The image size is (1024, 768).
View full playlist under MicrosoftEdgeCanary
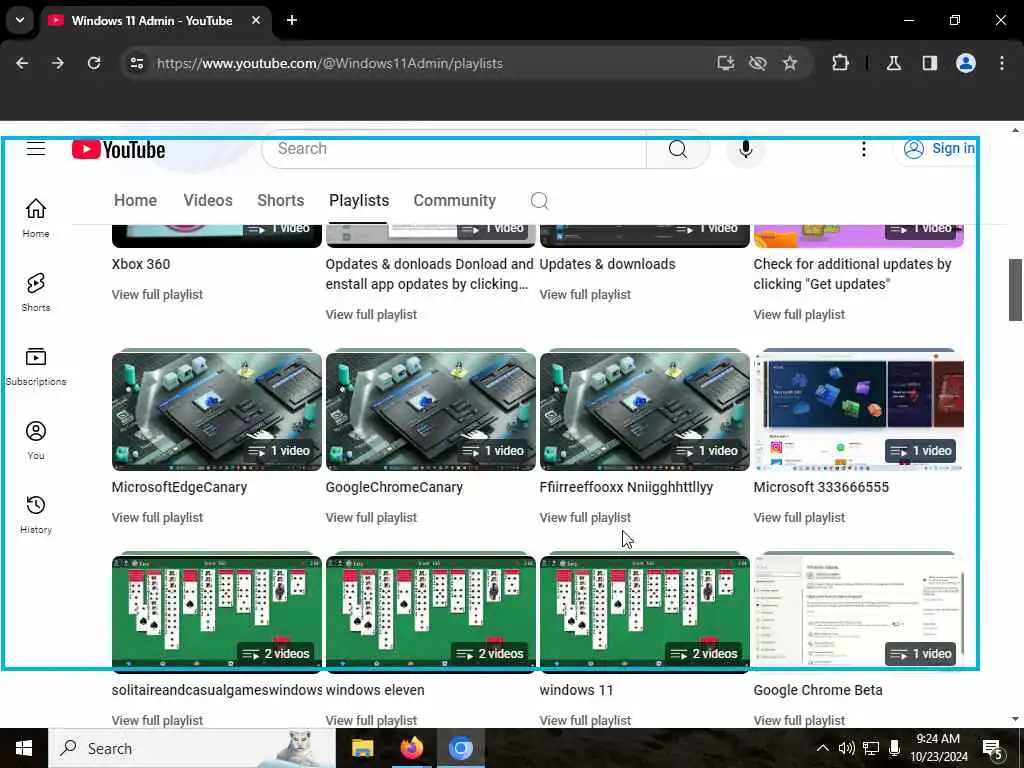pos(157,517)
